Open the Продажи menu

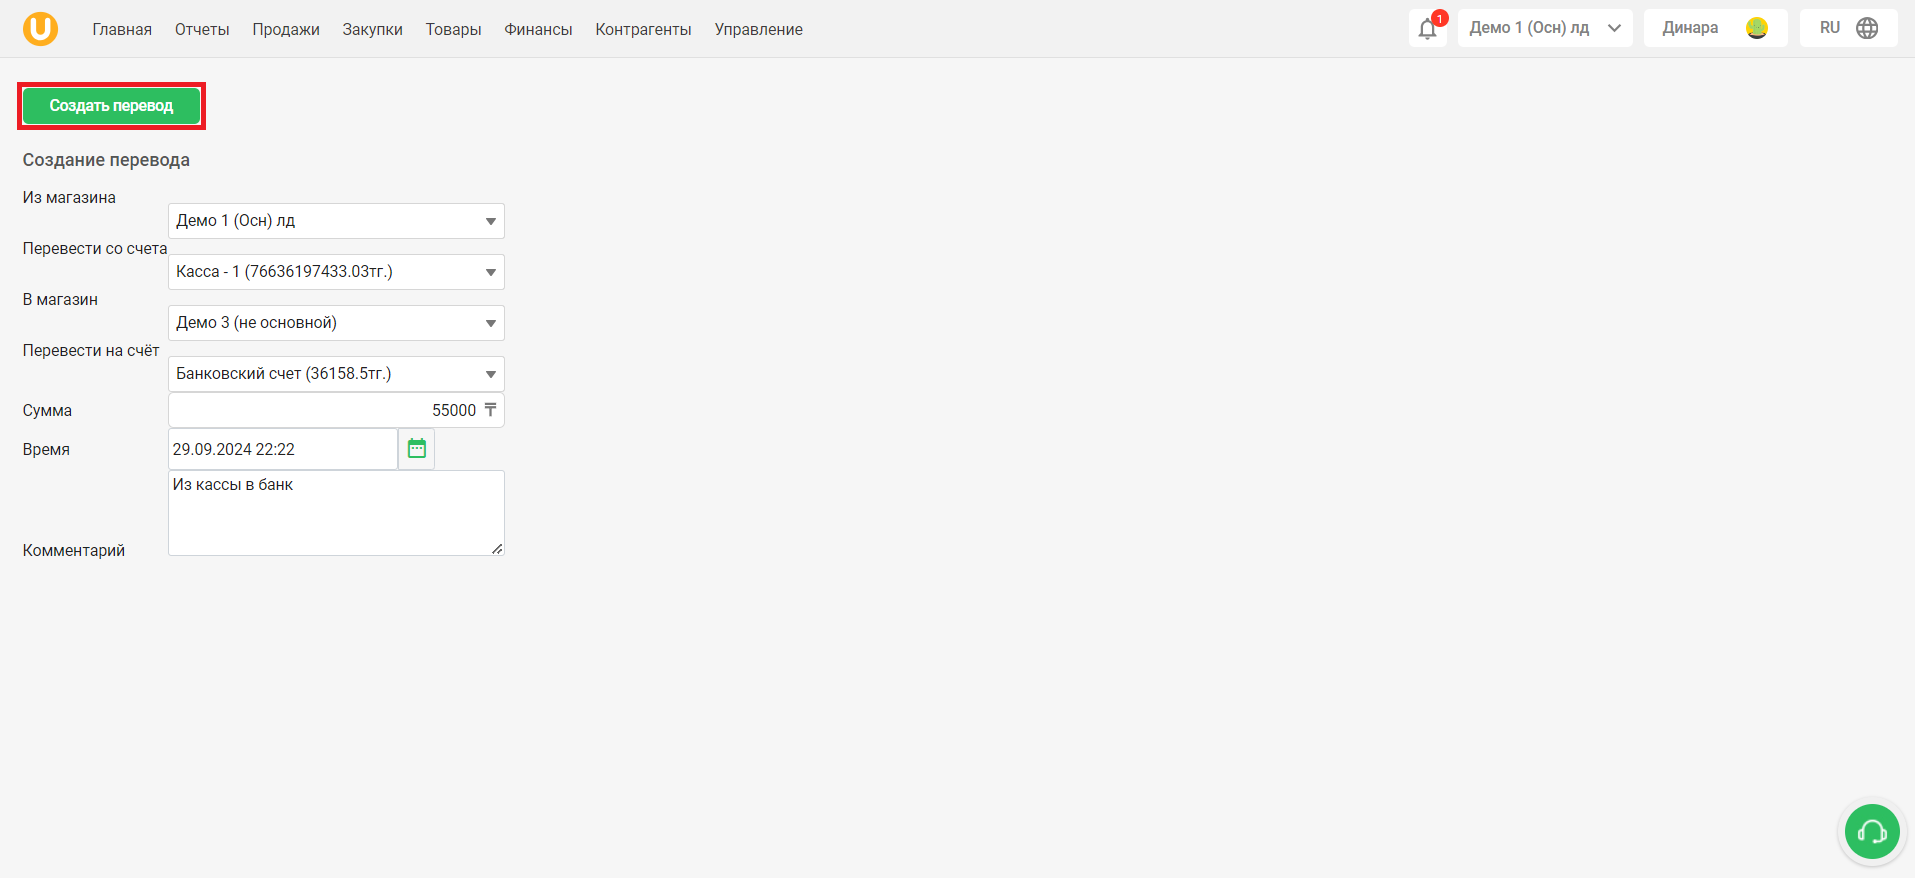pyautogui.click(x=286, y=29)
